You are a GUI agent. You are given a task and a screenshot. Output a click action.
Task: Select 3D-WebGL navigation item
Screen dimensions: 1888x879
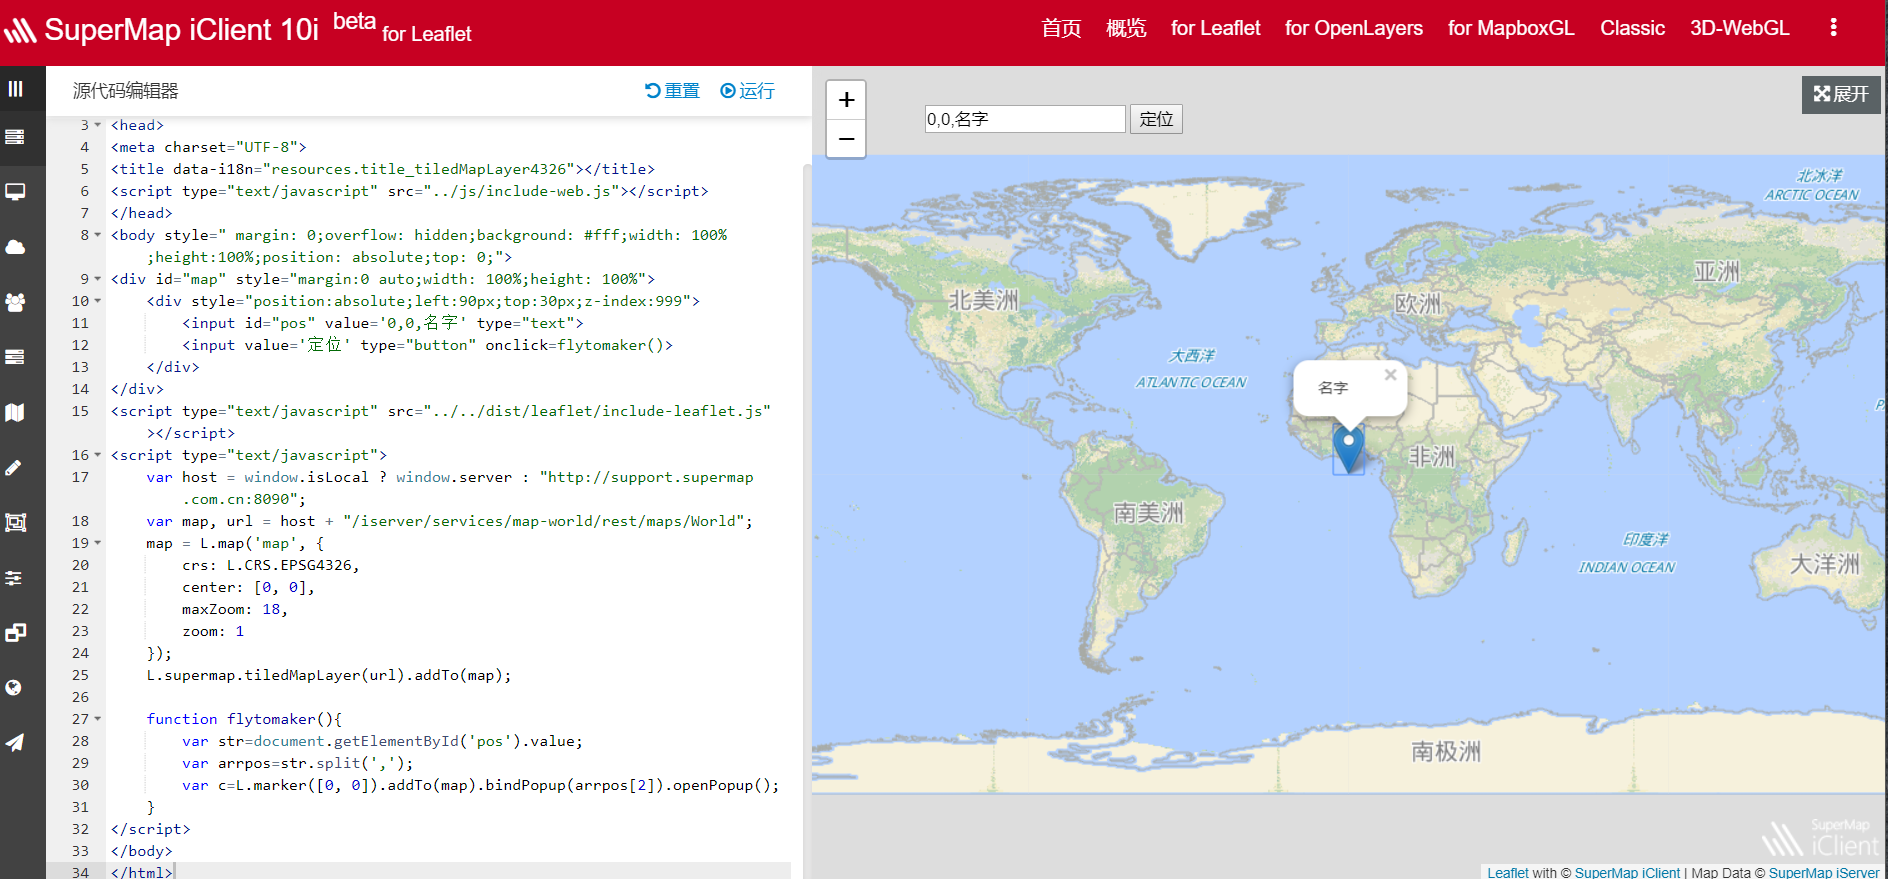pos(1739,28)
